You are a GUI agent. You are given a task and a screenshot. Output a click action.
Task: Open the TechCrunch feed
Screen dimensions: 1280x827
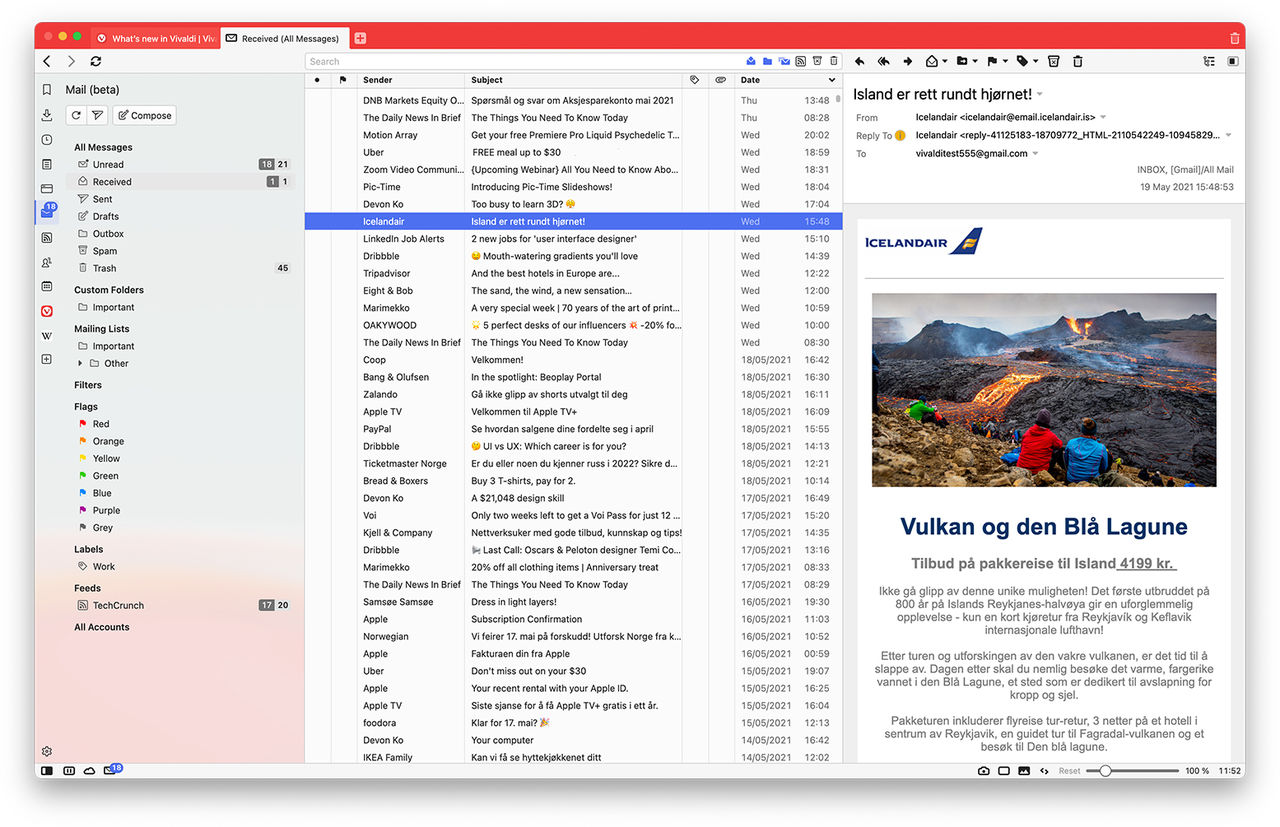pyautogui.click(x=182, y=605)
